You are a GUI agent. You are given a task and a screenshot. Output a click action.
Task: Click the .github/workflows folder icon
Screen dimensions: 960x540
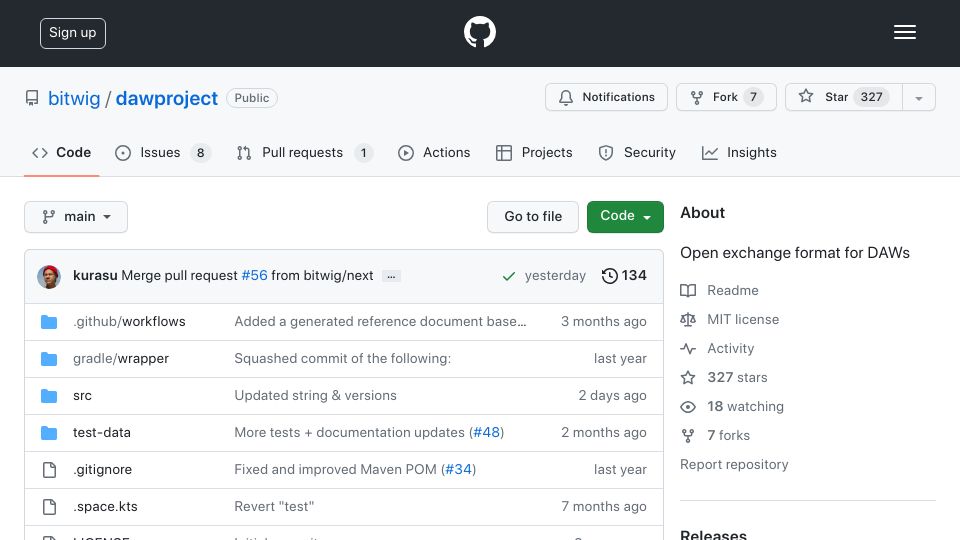point(49,321)
